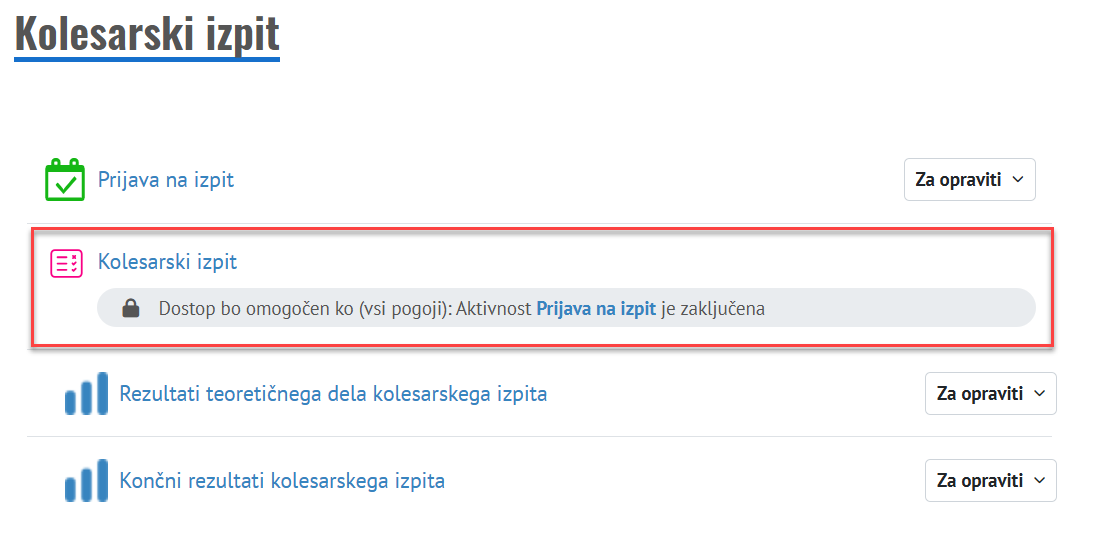Click the chevron arrow in Rezultati teoretičnega dela's status button
1097x535 pixels.
click(x=1039, y=394)
